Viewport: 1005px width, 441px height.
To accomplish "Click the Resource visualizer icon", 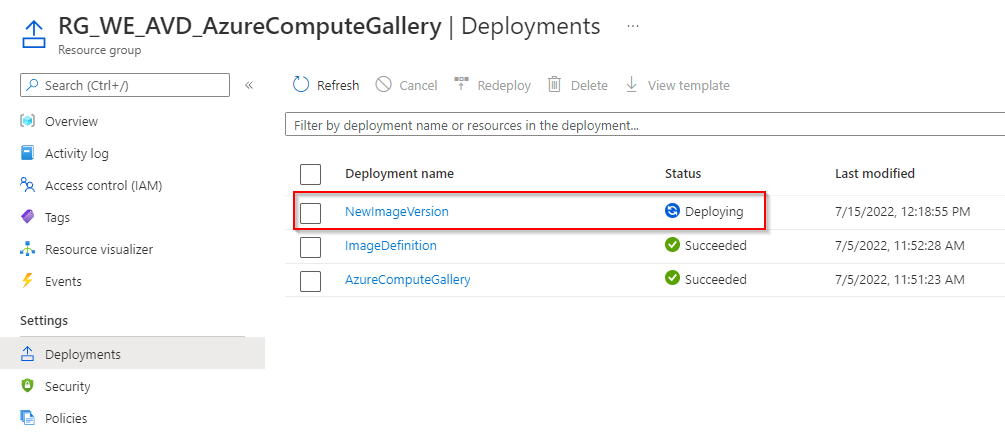I will tap(27, 249).
